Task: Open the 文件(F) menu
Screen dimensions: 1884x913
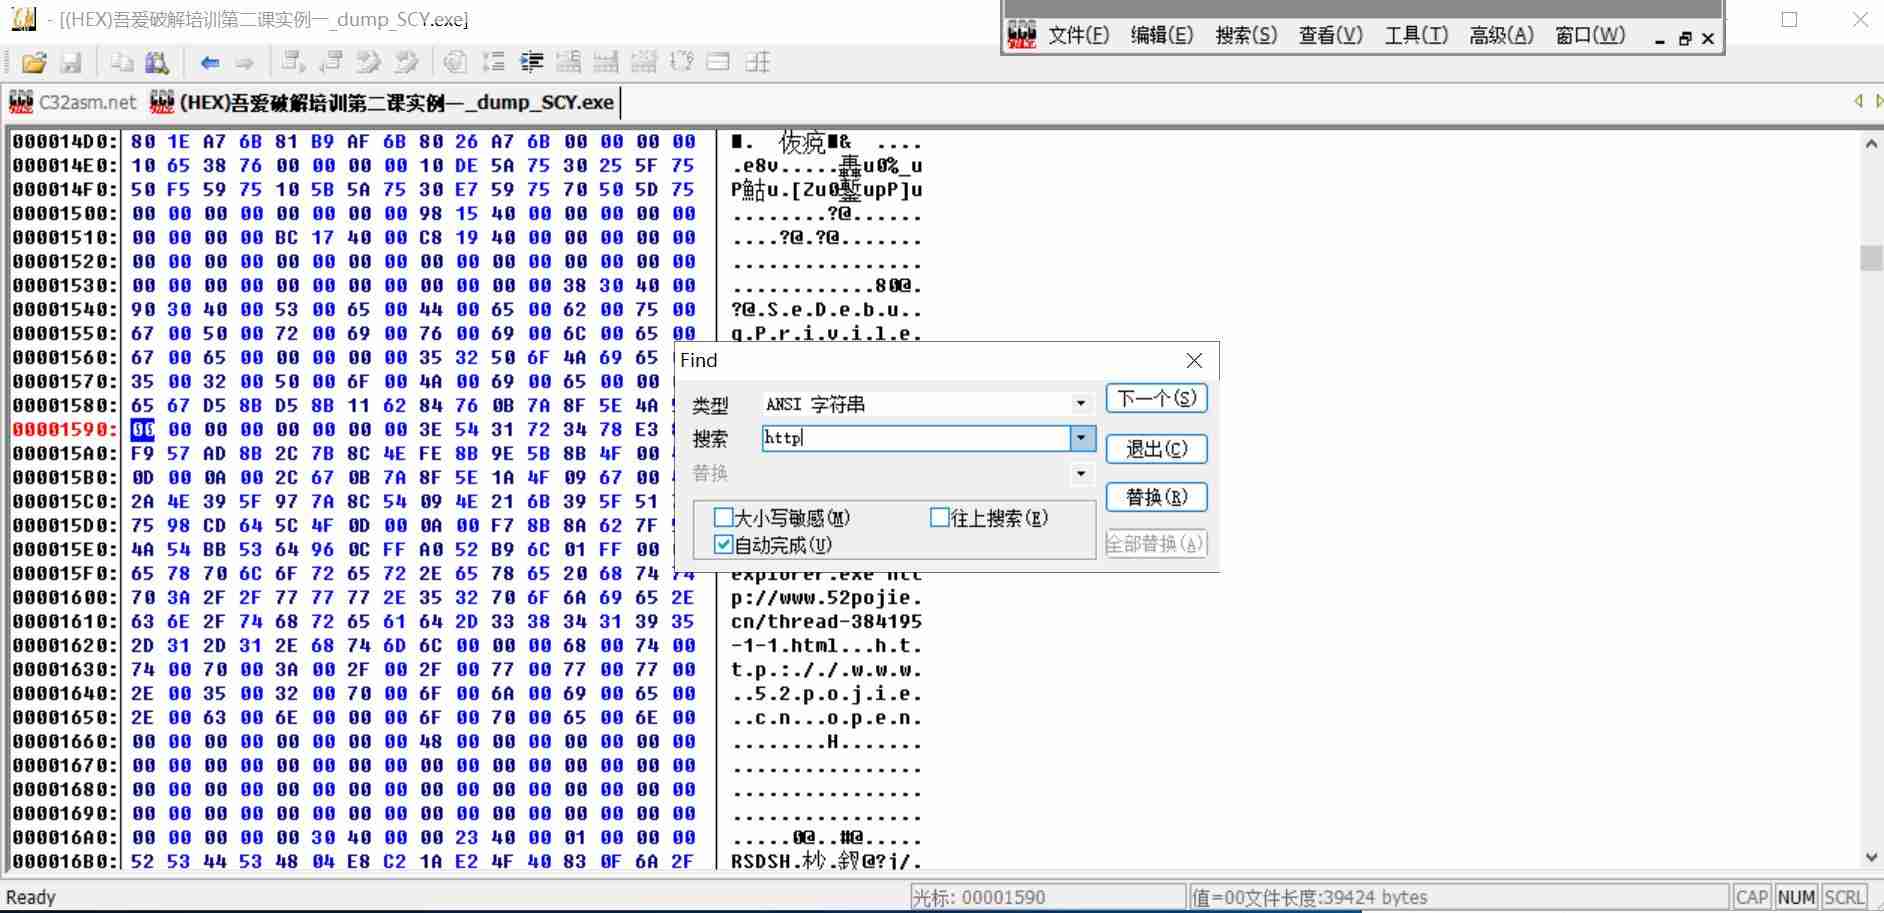Action: pyautogui.click(x=1078, y=36)
